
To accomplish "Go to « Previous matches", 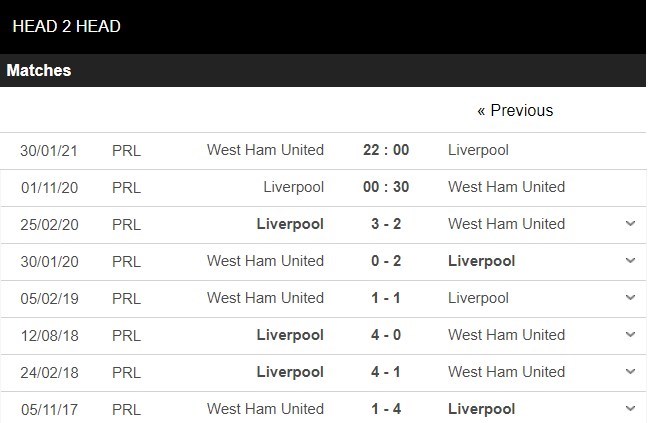I will (515, 111).
